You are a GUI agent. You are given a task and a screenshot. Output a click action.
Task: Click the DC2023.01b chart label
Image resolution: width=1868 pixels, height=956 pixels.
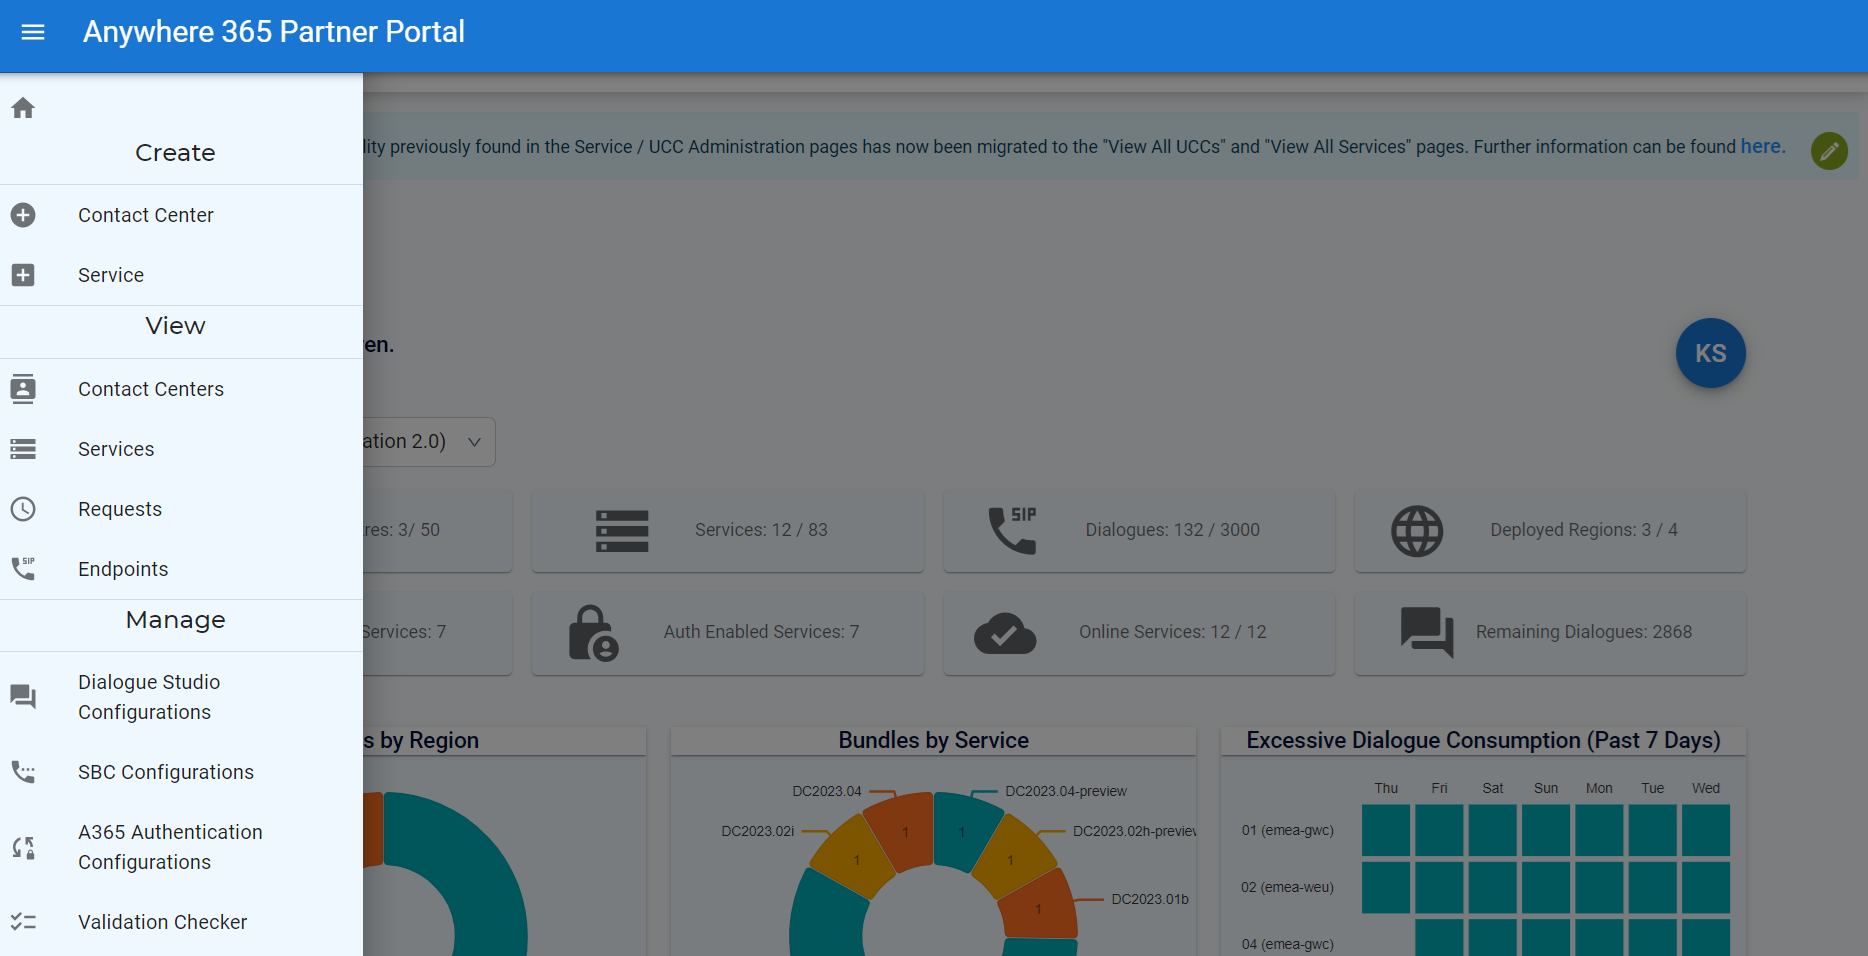point(1150,899)
